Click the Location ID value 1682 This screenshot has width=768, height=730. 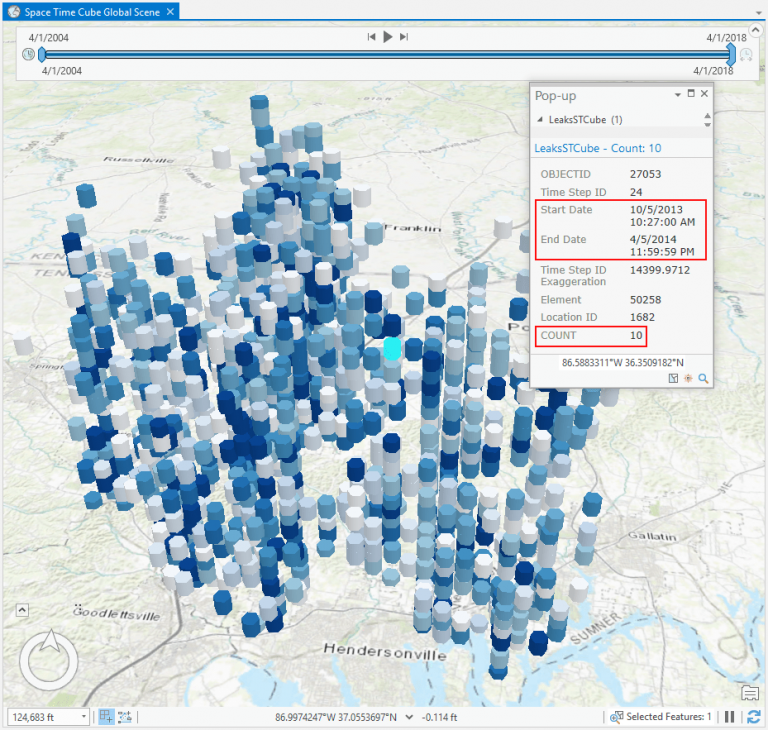[x=642, y=317]
